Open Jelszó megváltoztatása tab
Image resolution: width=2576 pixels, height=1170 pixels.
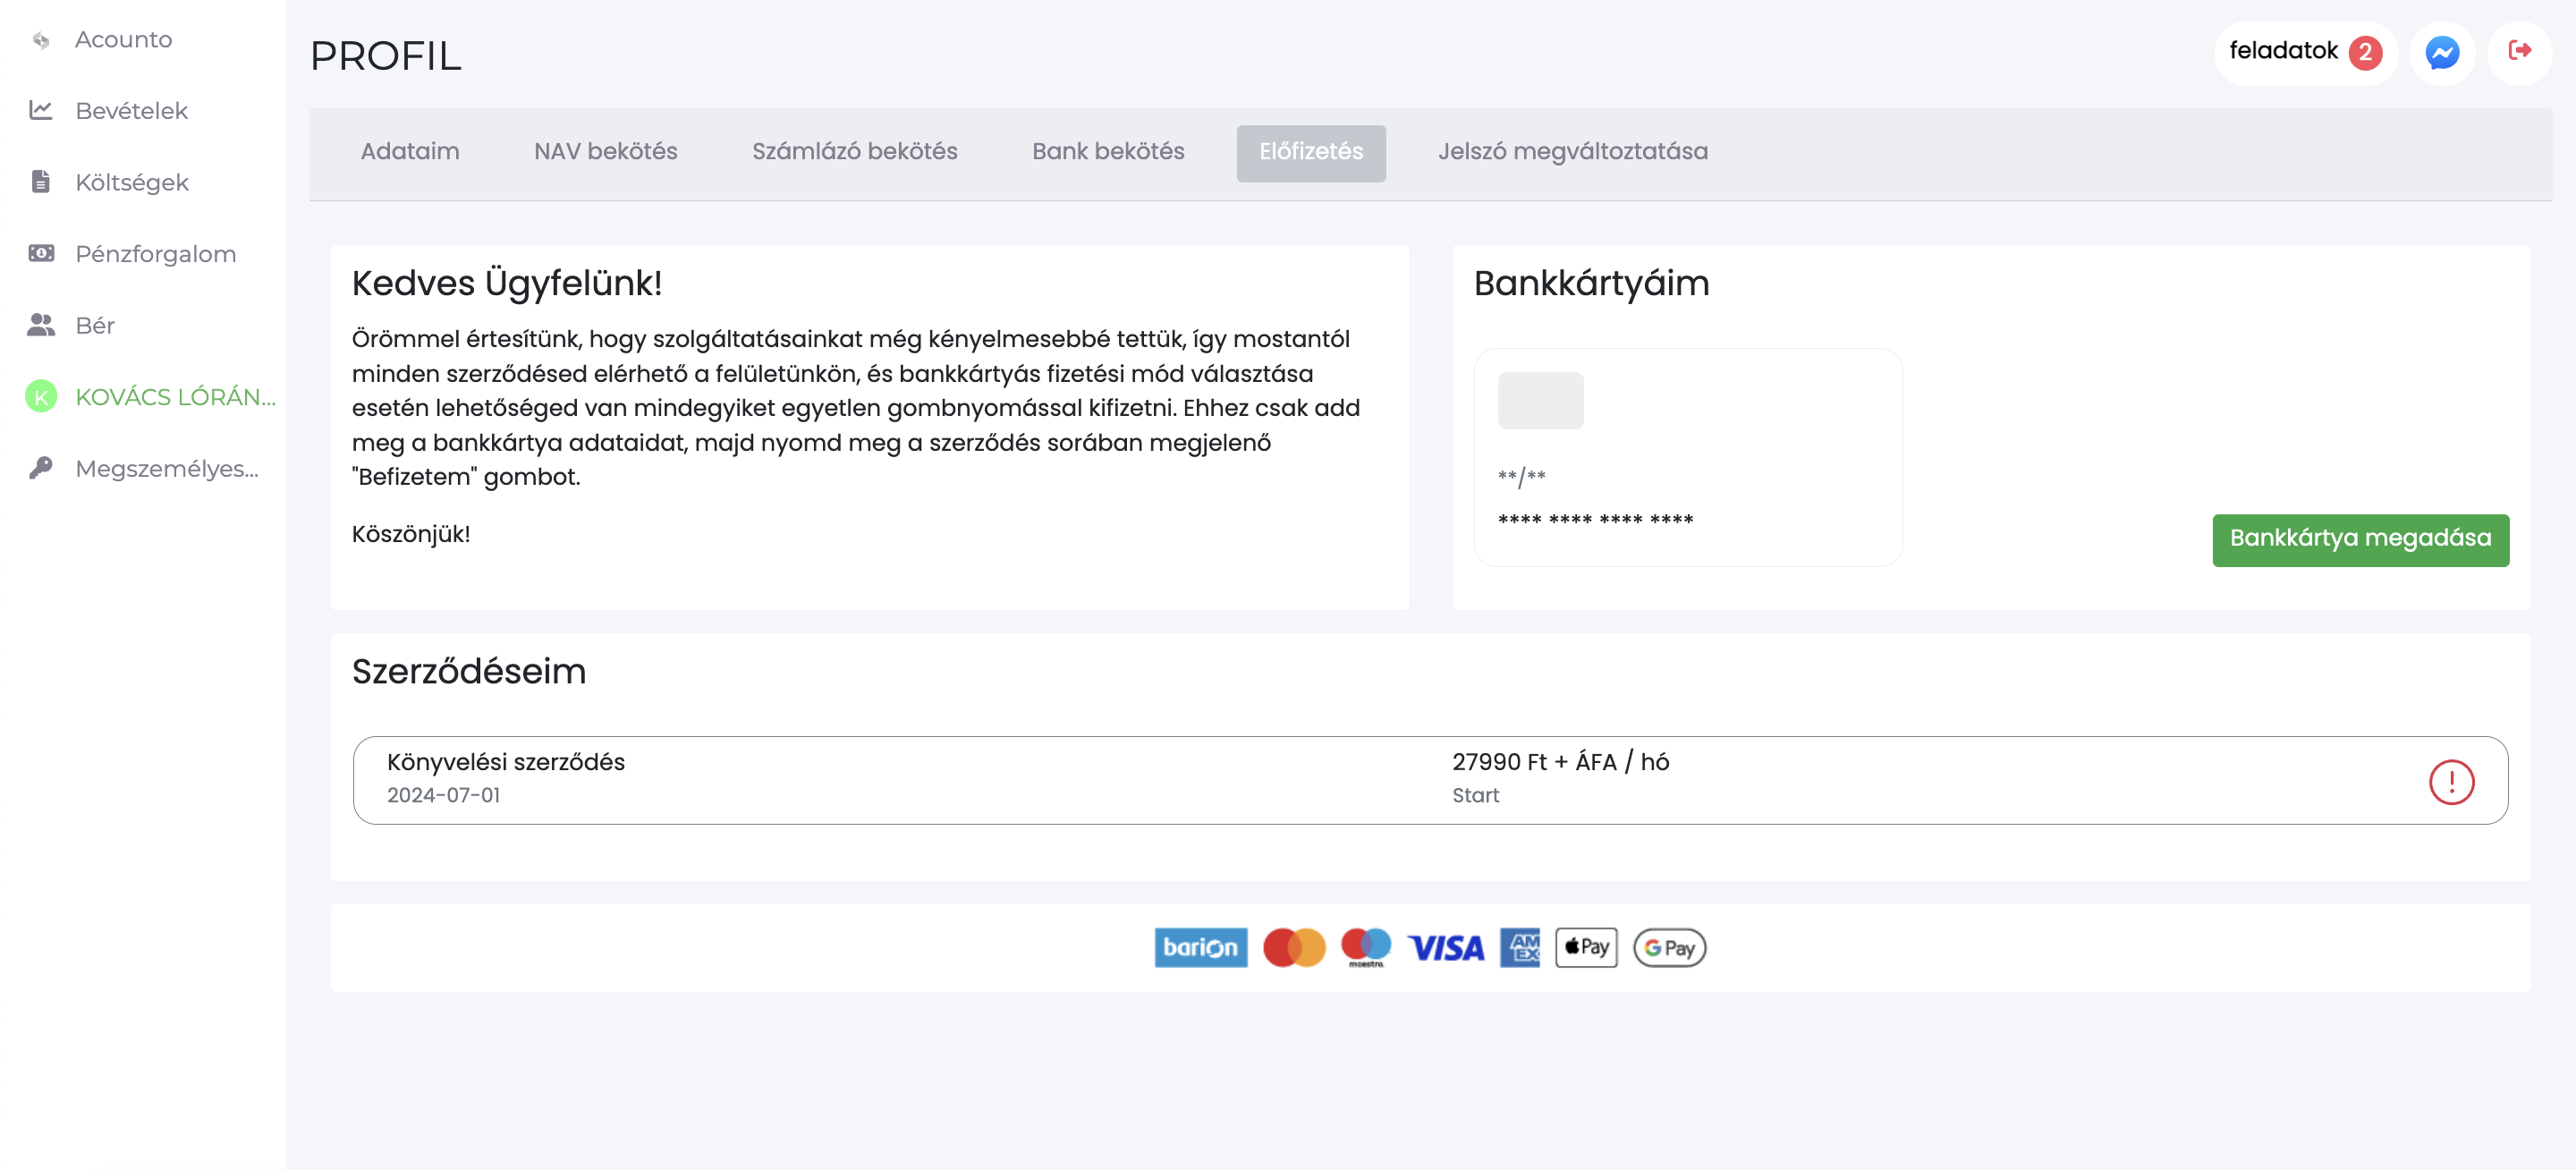pyautogui.click(x=1572, y=152)
